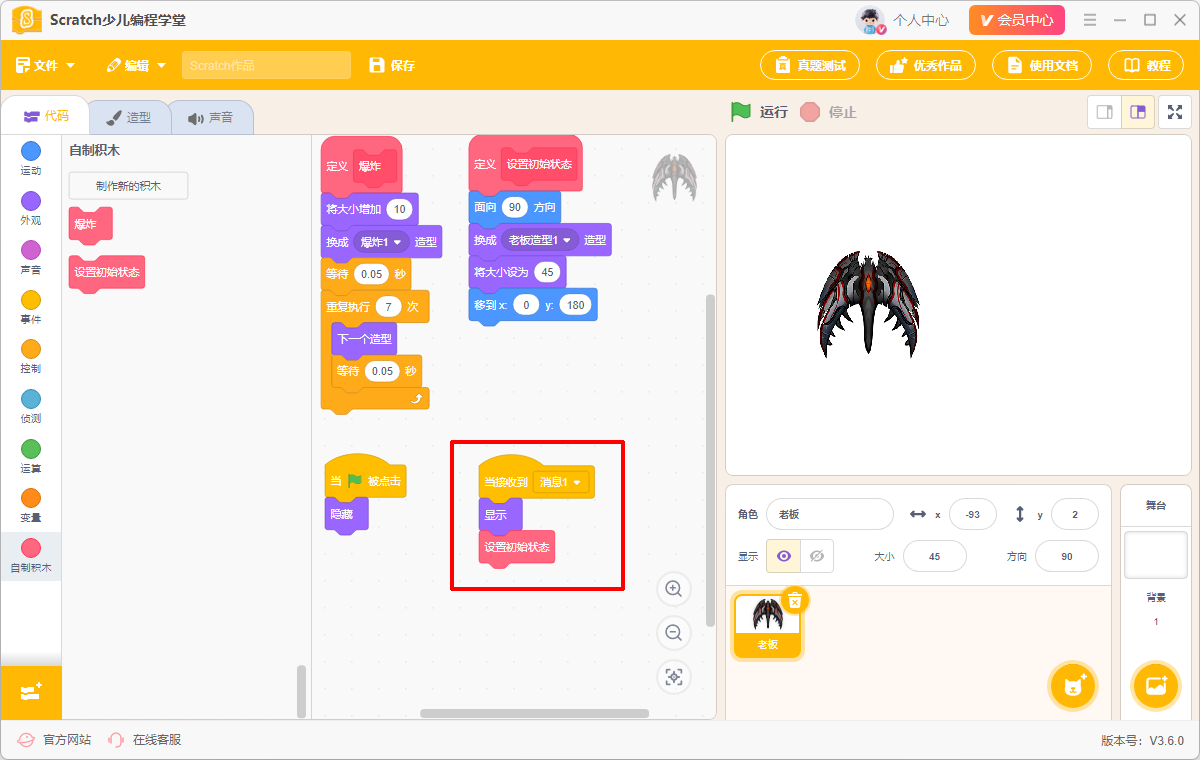Open the 教程 button
Viewport: 1200px width, 760px height.
click(x=1146, y=65)
